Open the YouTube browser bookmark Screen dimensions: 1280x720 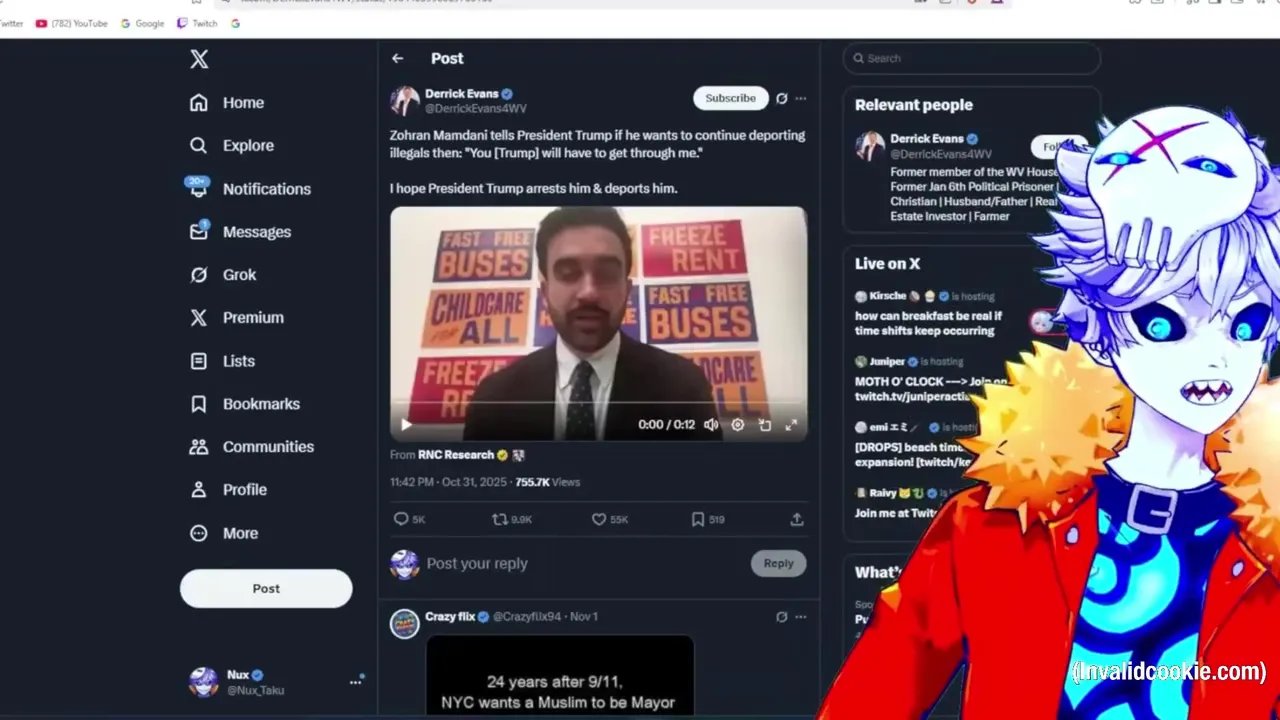pos(71,24)
